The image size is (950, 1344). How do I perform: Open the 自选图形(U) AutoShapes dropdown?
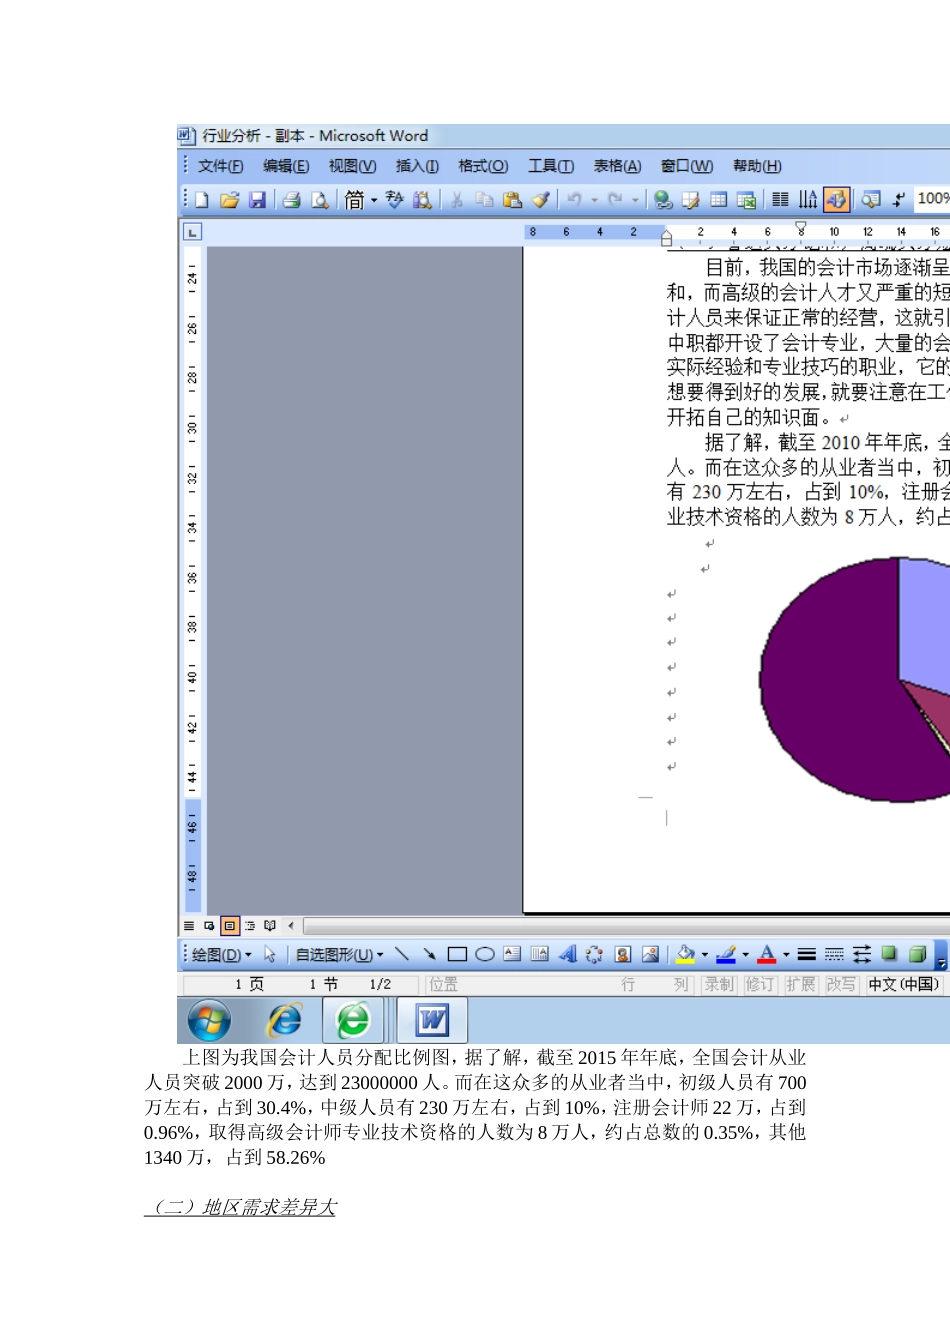pos(339,955)
